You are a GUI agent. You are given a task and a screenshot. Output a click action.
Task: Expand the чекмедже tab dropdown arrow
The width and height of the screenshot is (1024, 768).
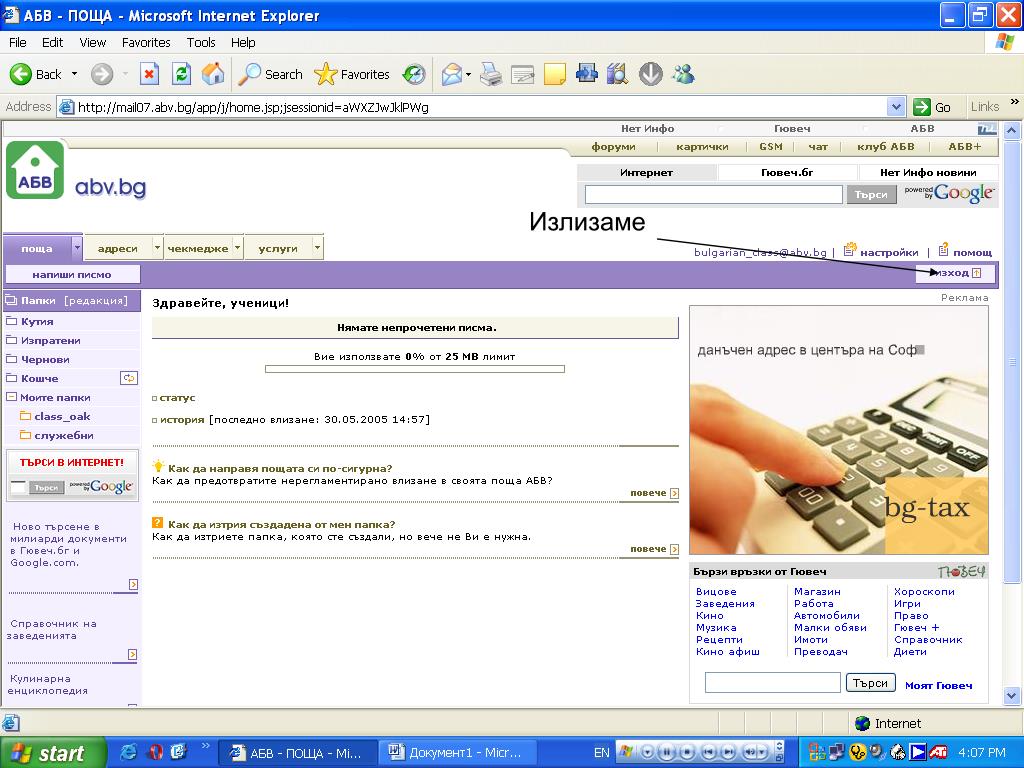point(238,248)
